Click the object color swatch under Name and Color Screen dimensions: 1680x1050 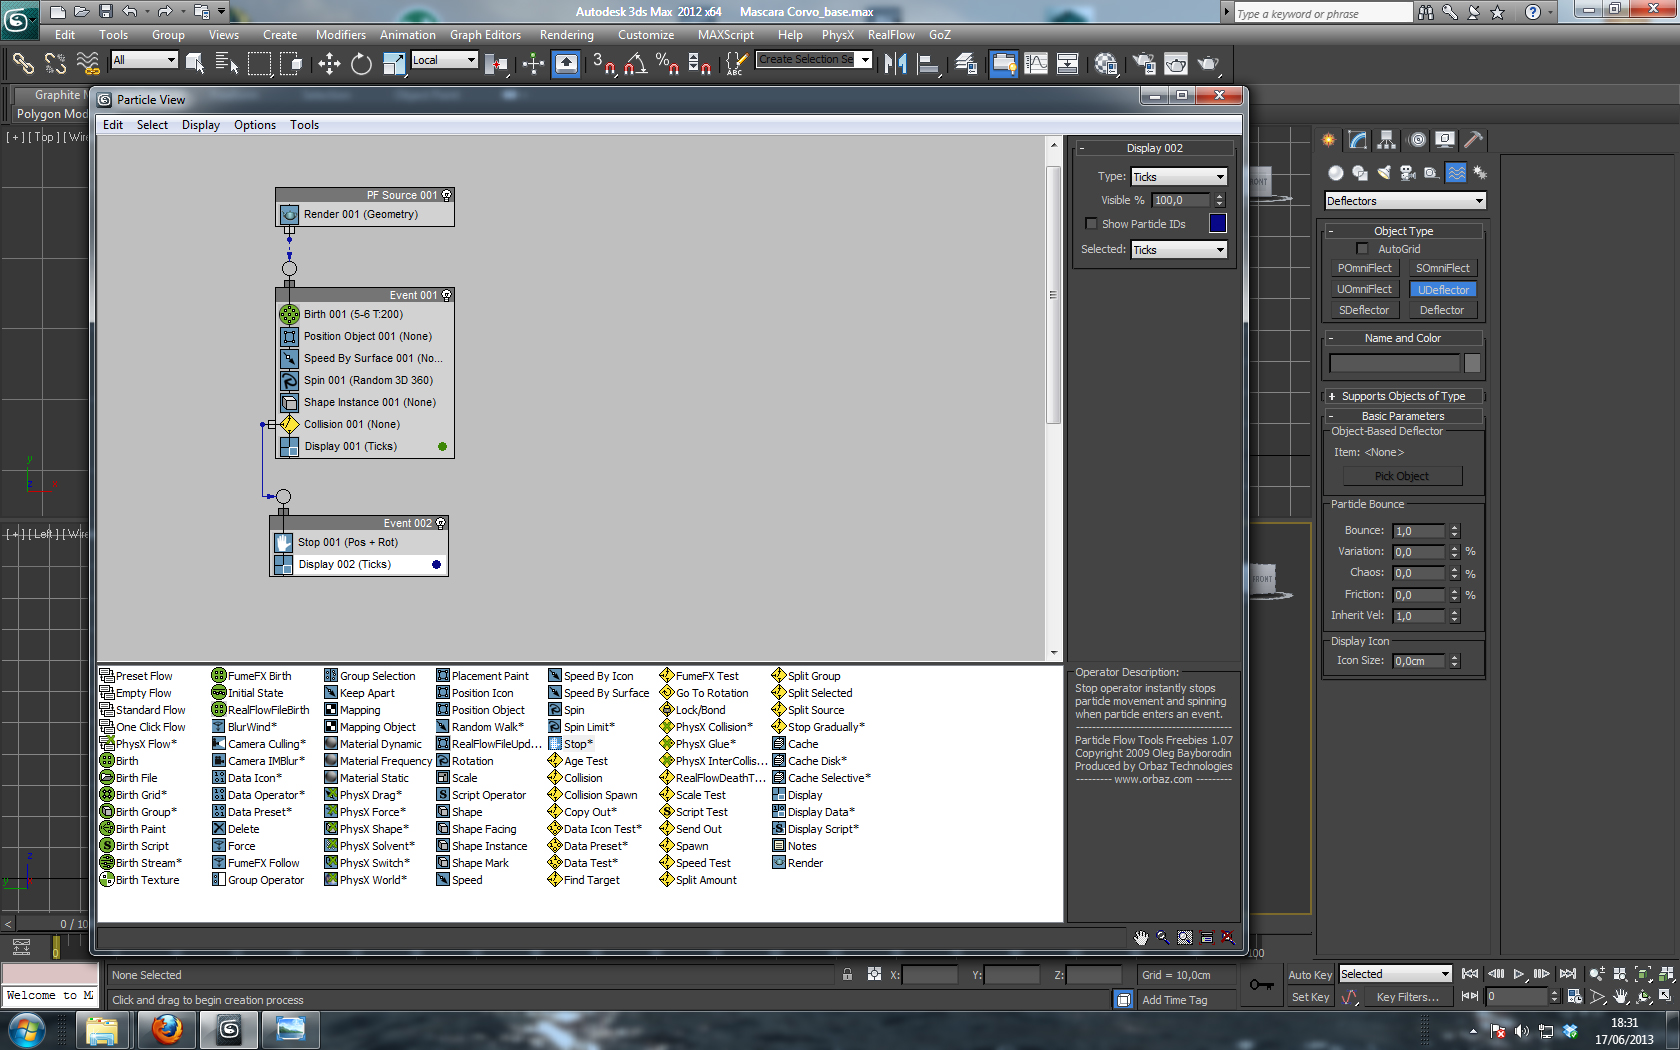tap(1472, 364)
